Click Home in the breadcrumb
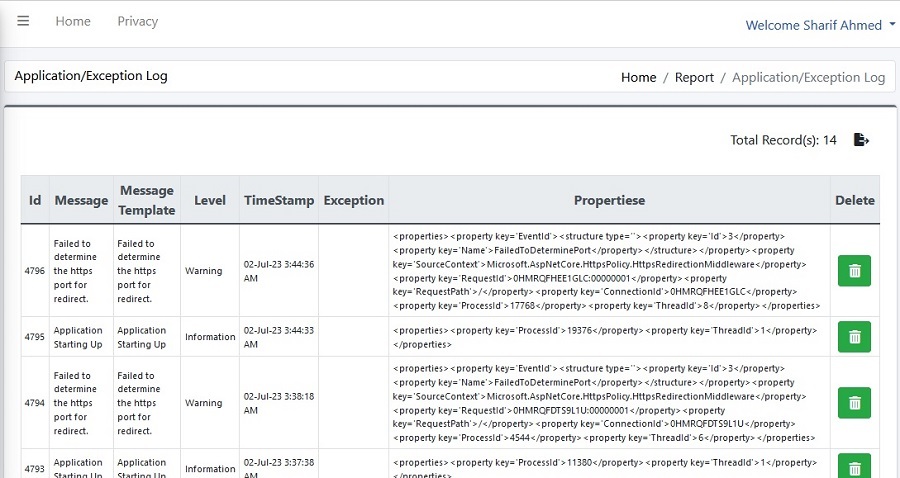900x478 pixels. 638,77
